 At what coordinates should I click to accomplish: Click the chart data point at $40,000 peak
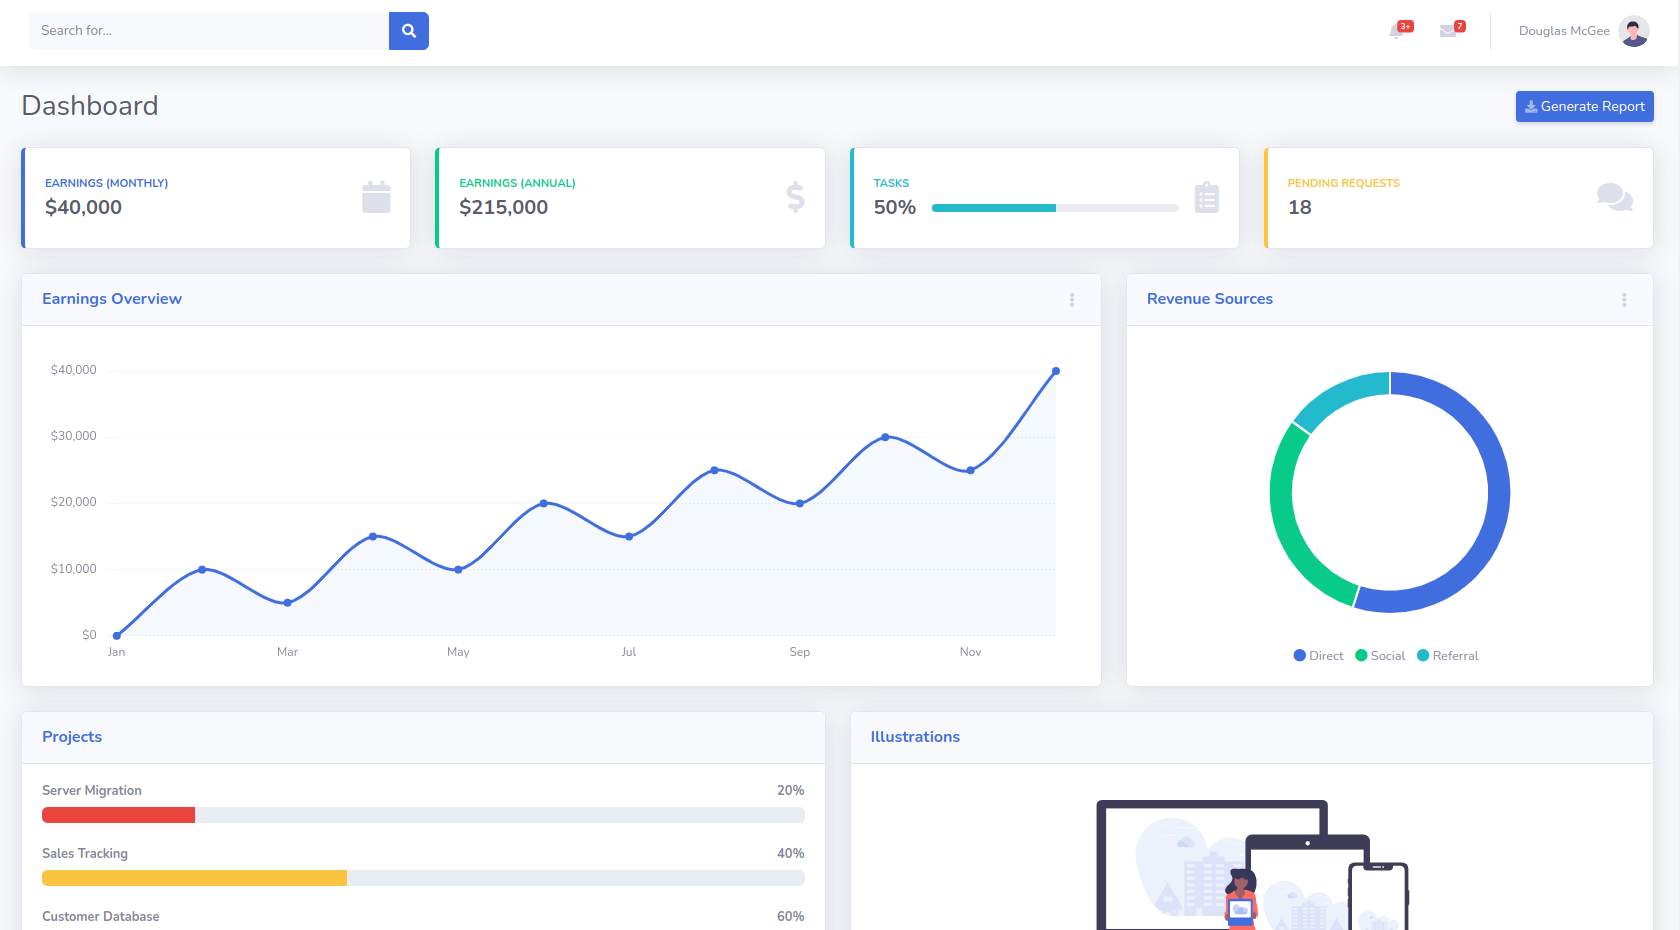1056,371
